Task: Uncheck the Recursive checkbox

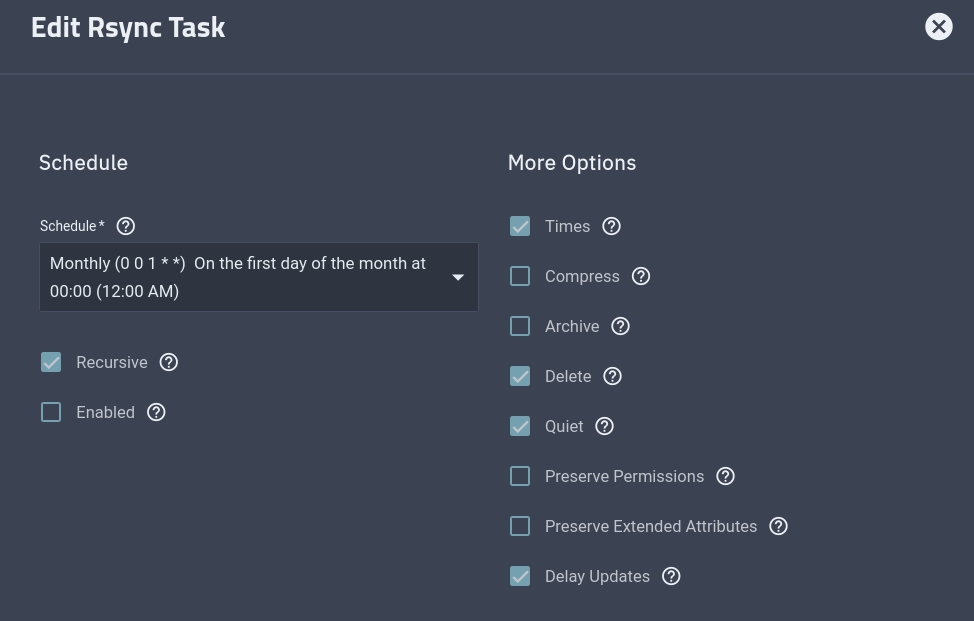Action: (x=51, y=362)
